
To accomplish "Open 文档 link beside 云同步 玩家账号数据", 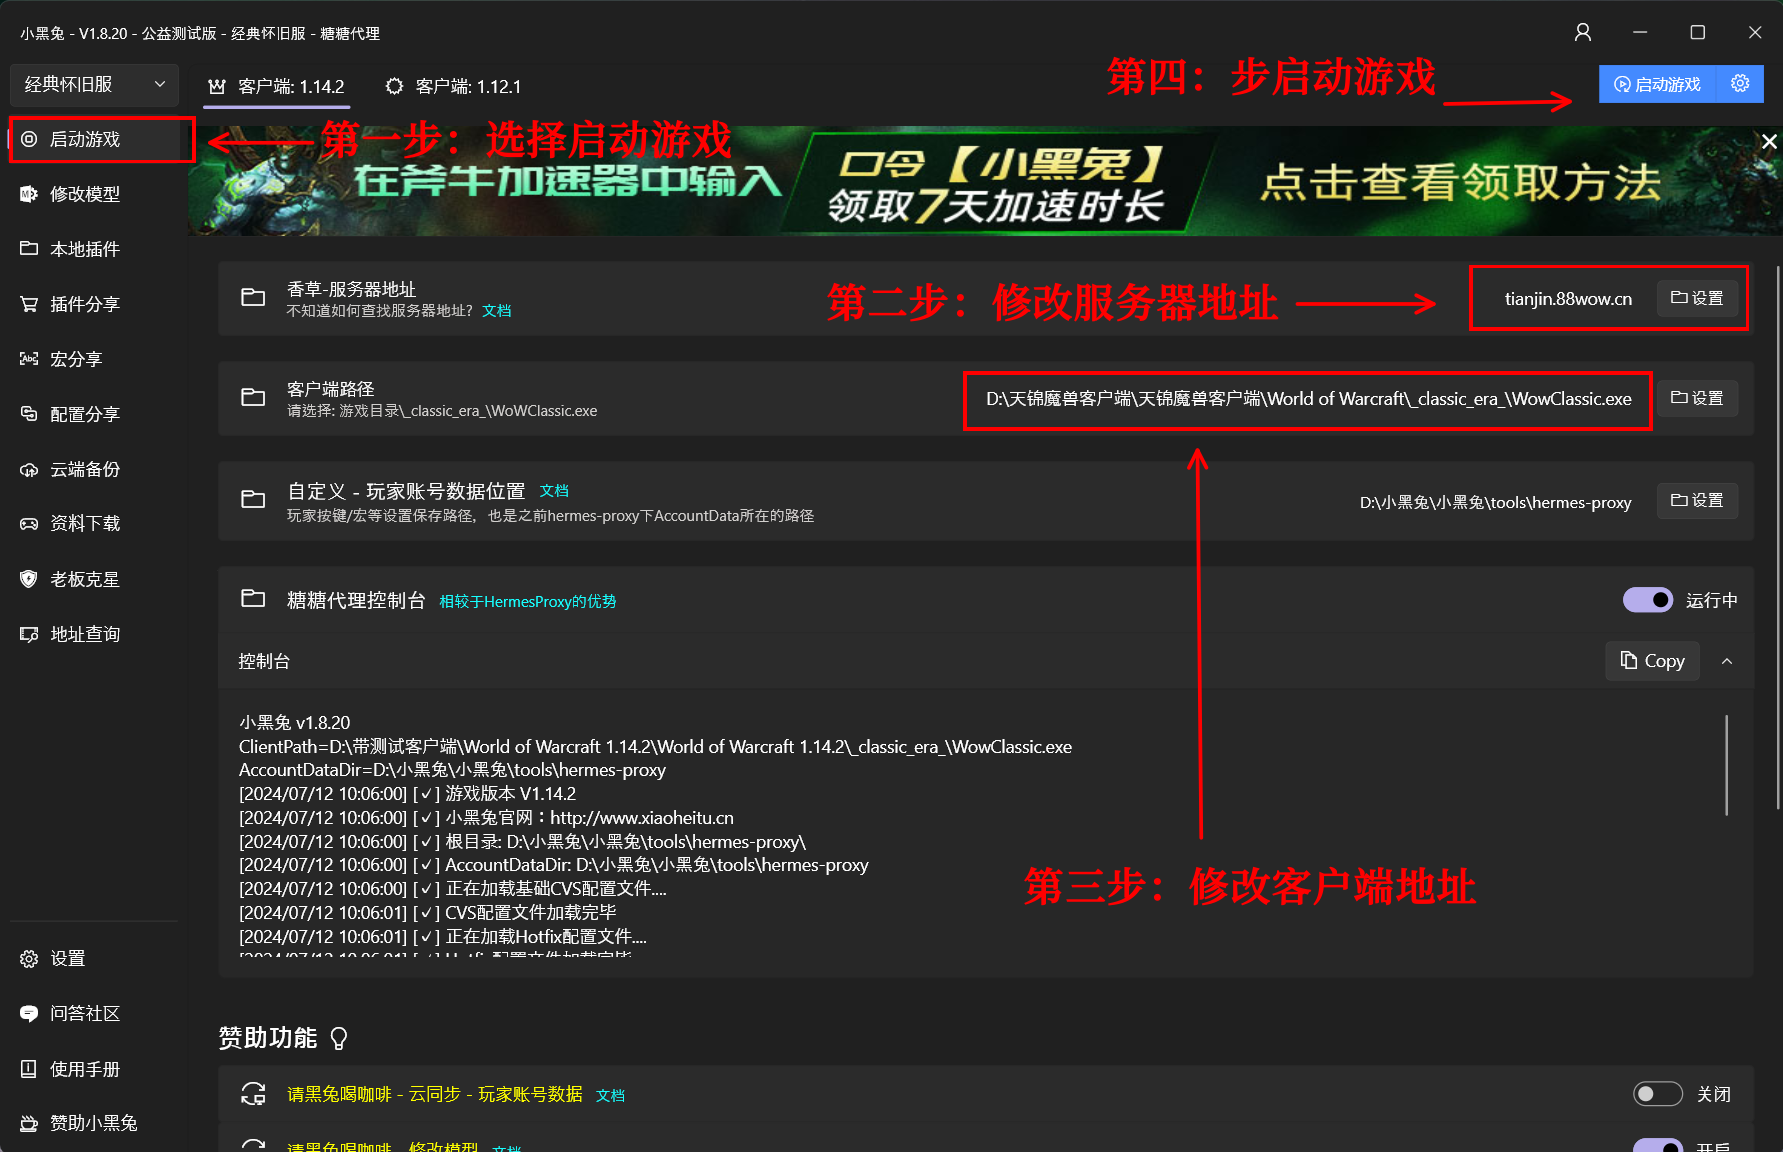I will 611,1096.
